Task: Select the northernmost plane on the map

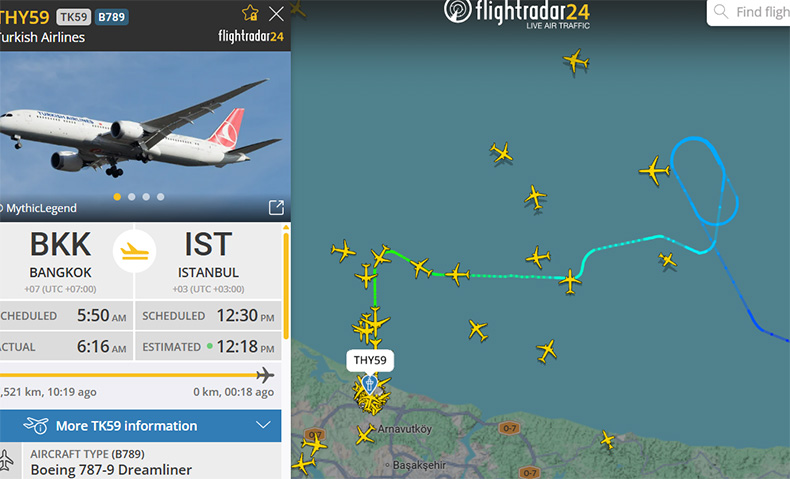Action: coord(576,61)
